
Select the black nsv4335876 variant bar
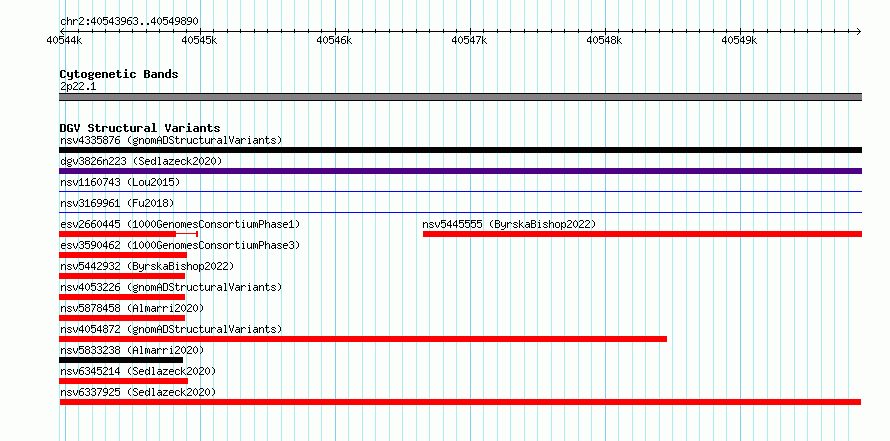460,150
